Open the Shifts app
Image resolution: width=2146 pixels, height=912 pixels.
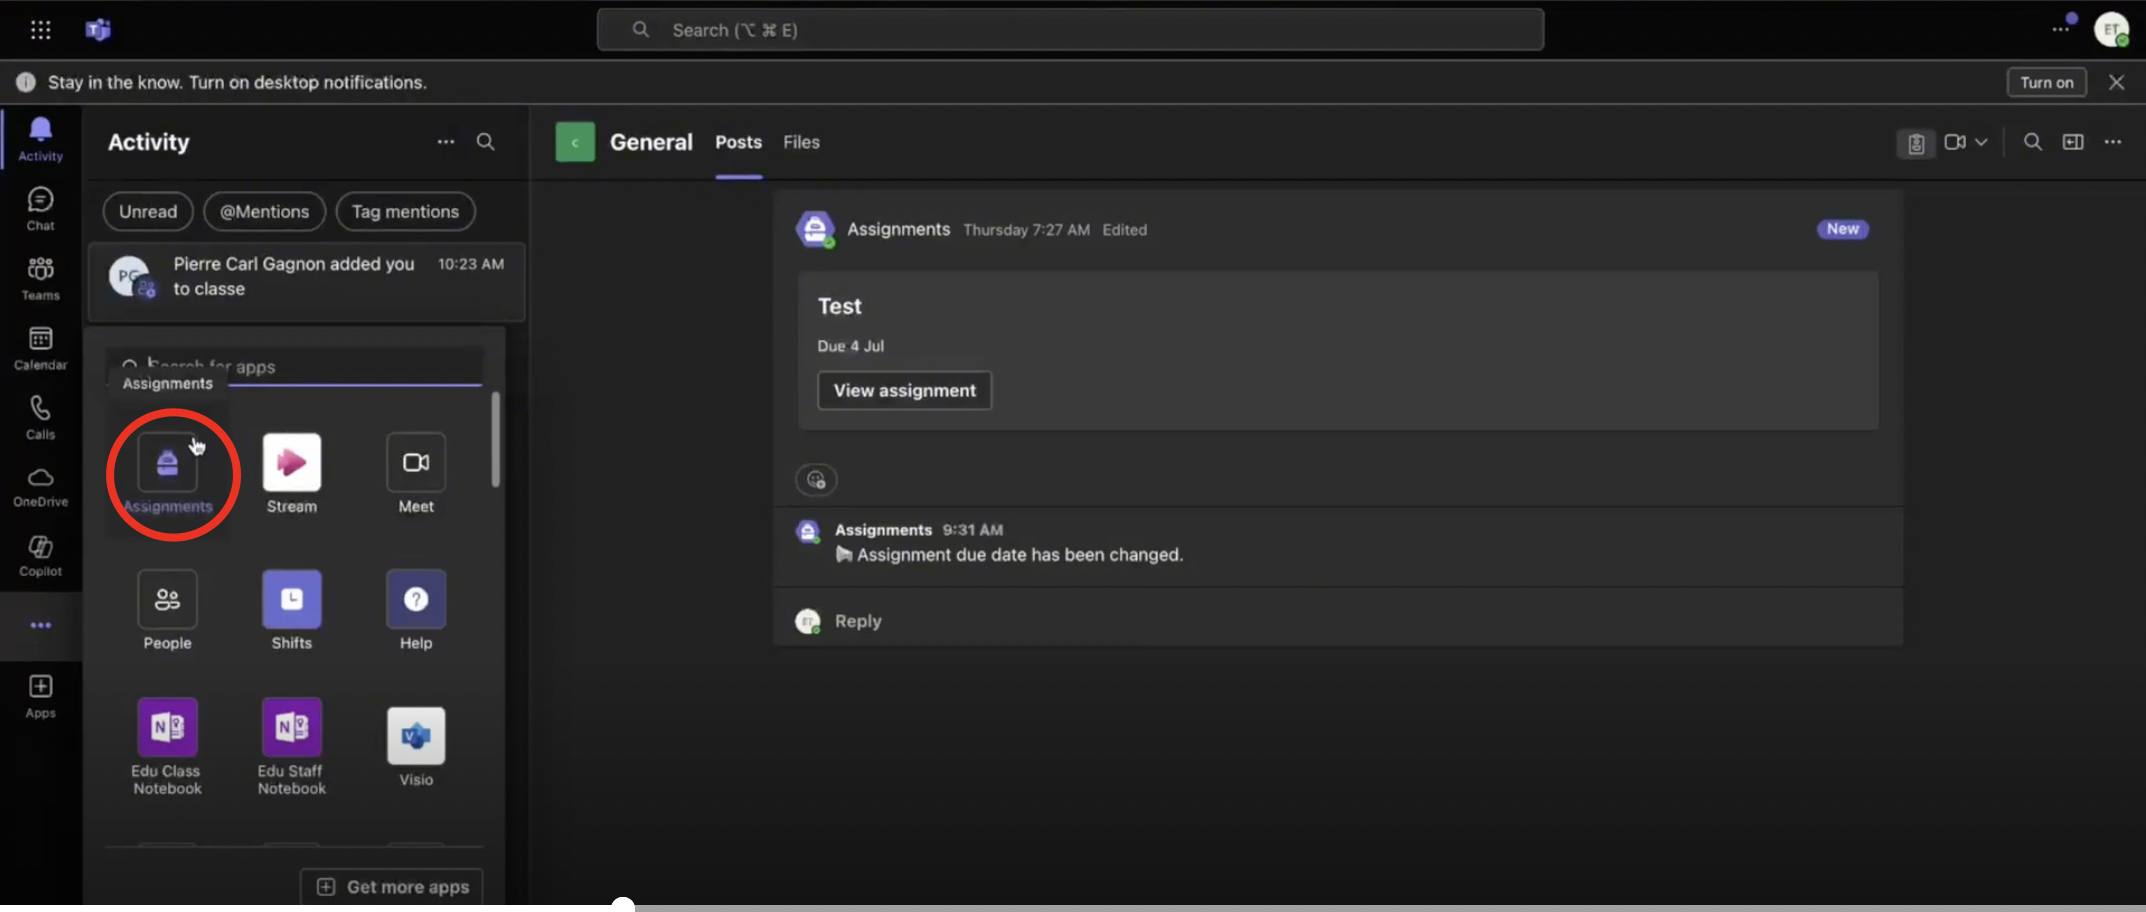pos(292,599)
